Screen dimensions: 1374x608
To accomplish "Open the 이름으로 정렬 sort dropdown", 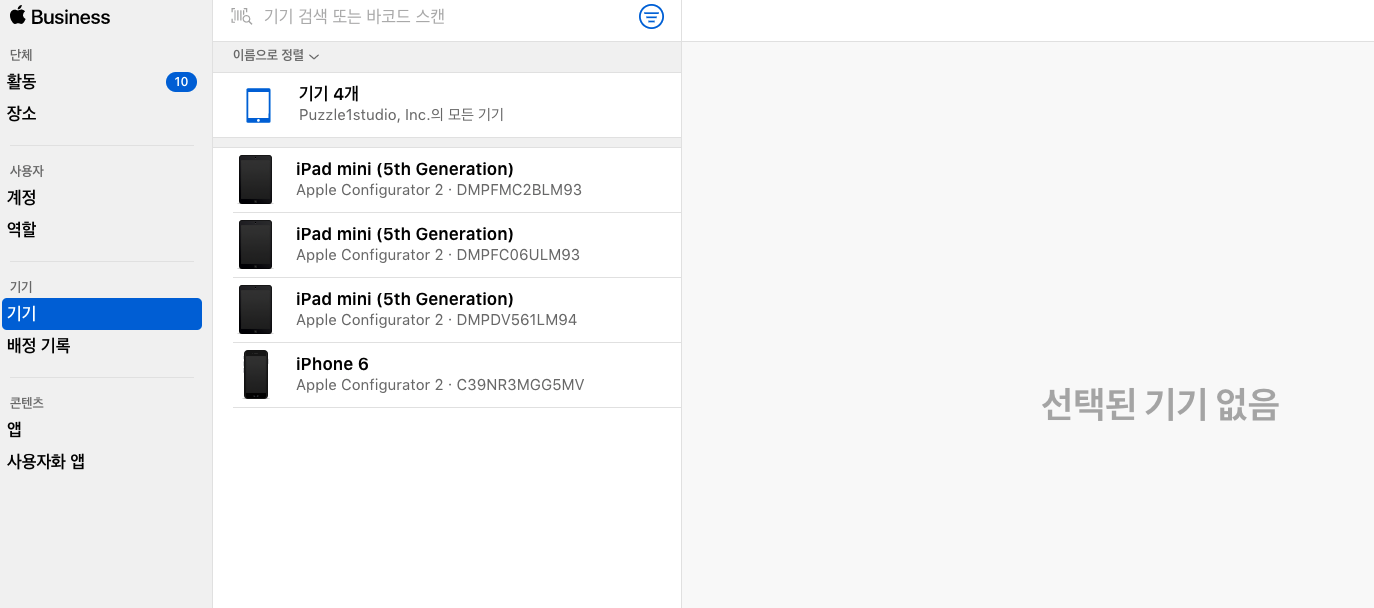I will coord(276,56).
